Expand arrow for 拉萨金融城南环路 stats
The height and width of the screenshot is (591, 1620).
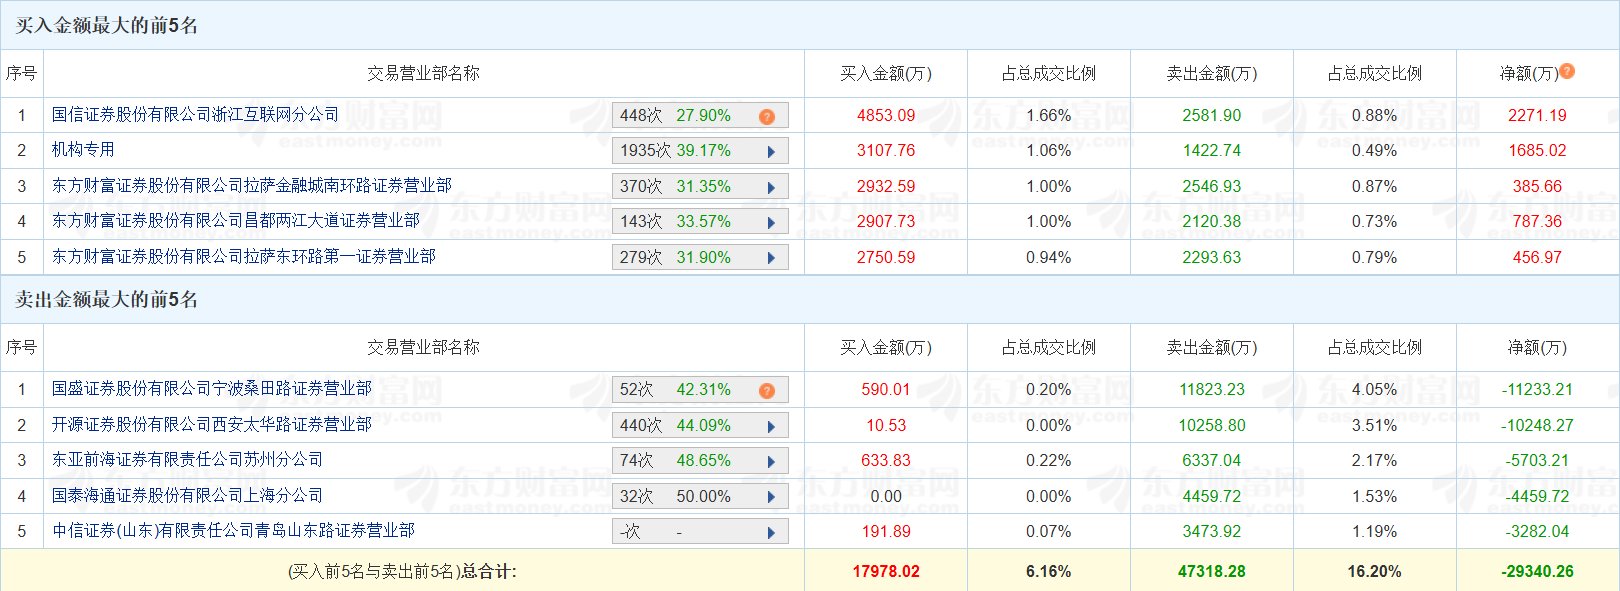(x=771, y=188)
